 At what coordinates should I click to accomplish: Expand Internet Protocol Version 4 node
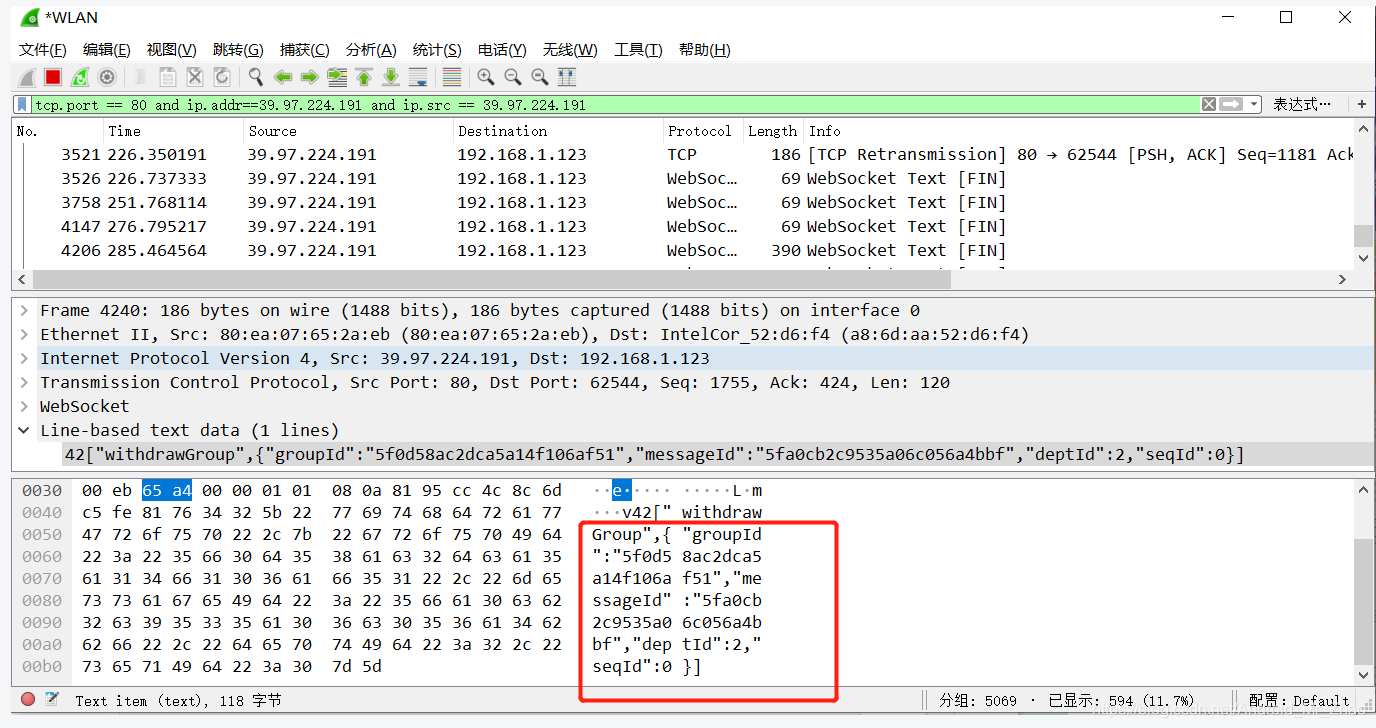(x=24, y=359)
